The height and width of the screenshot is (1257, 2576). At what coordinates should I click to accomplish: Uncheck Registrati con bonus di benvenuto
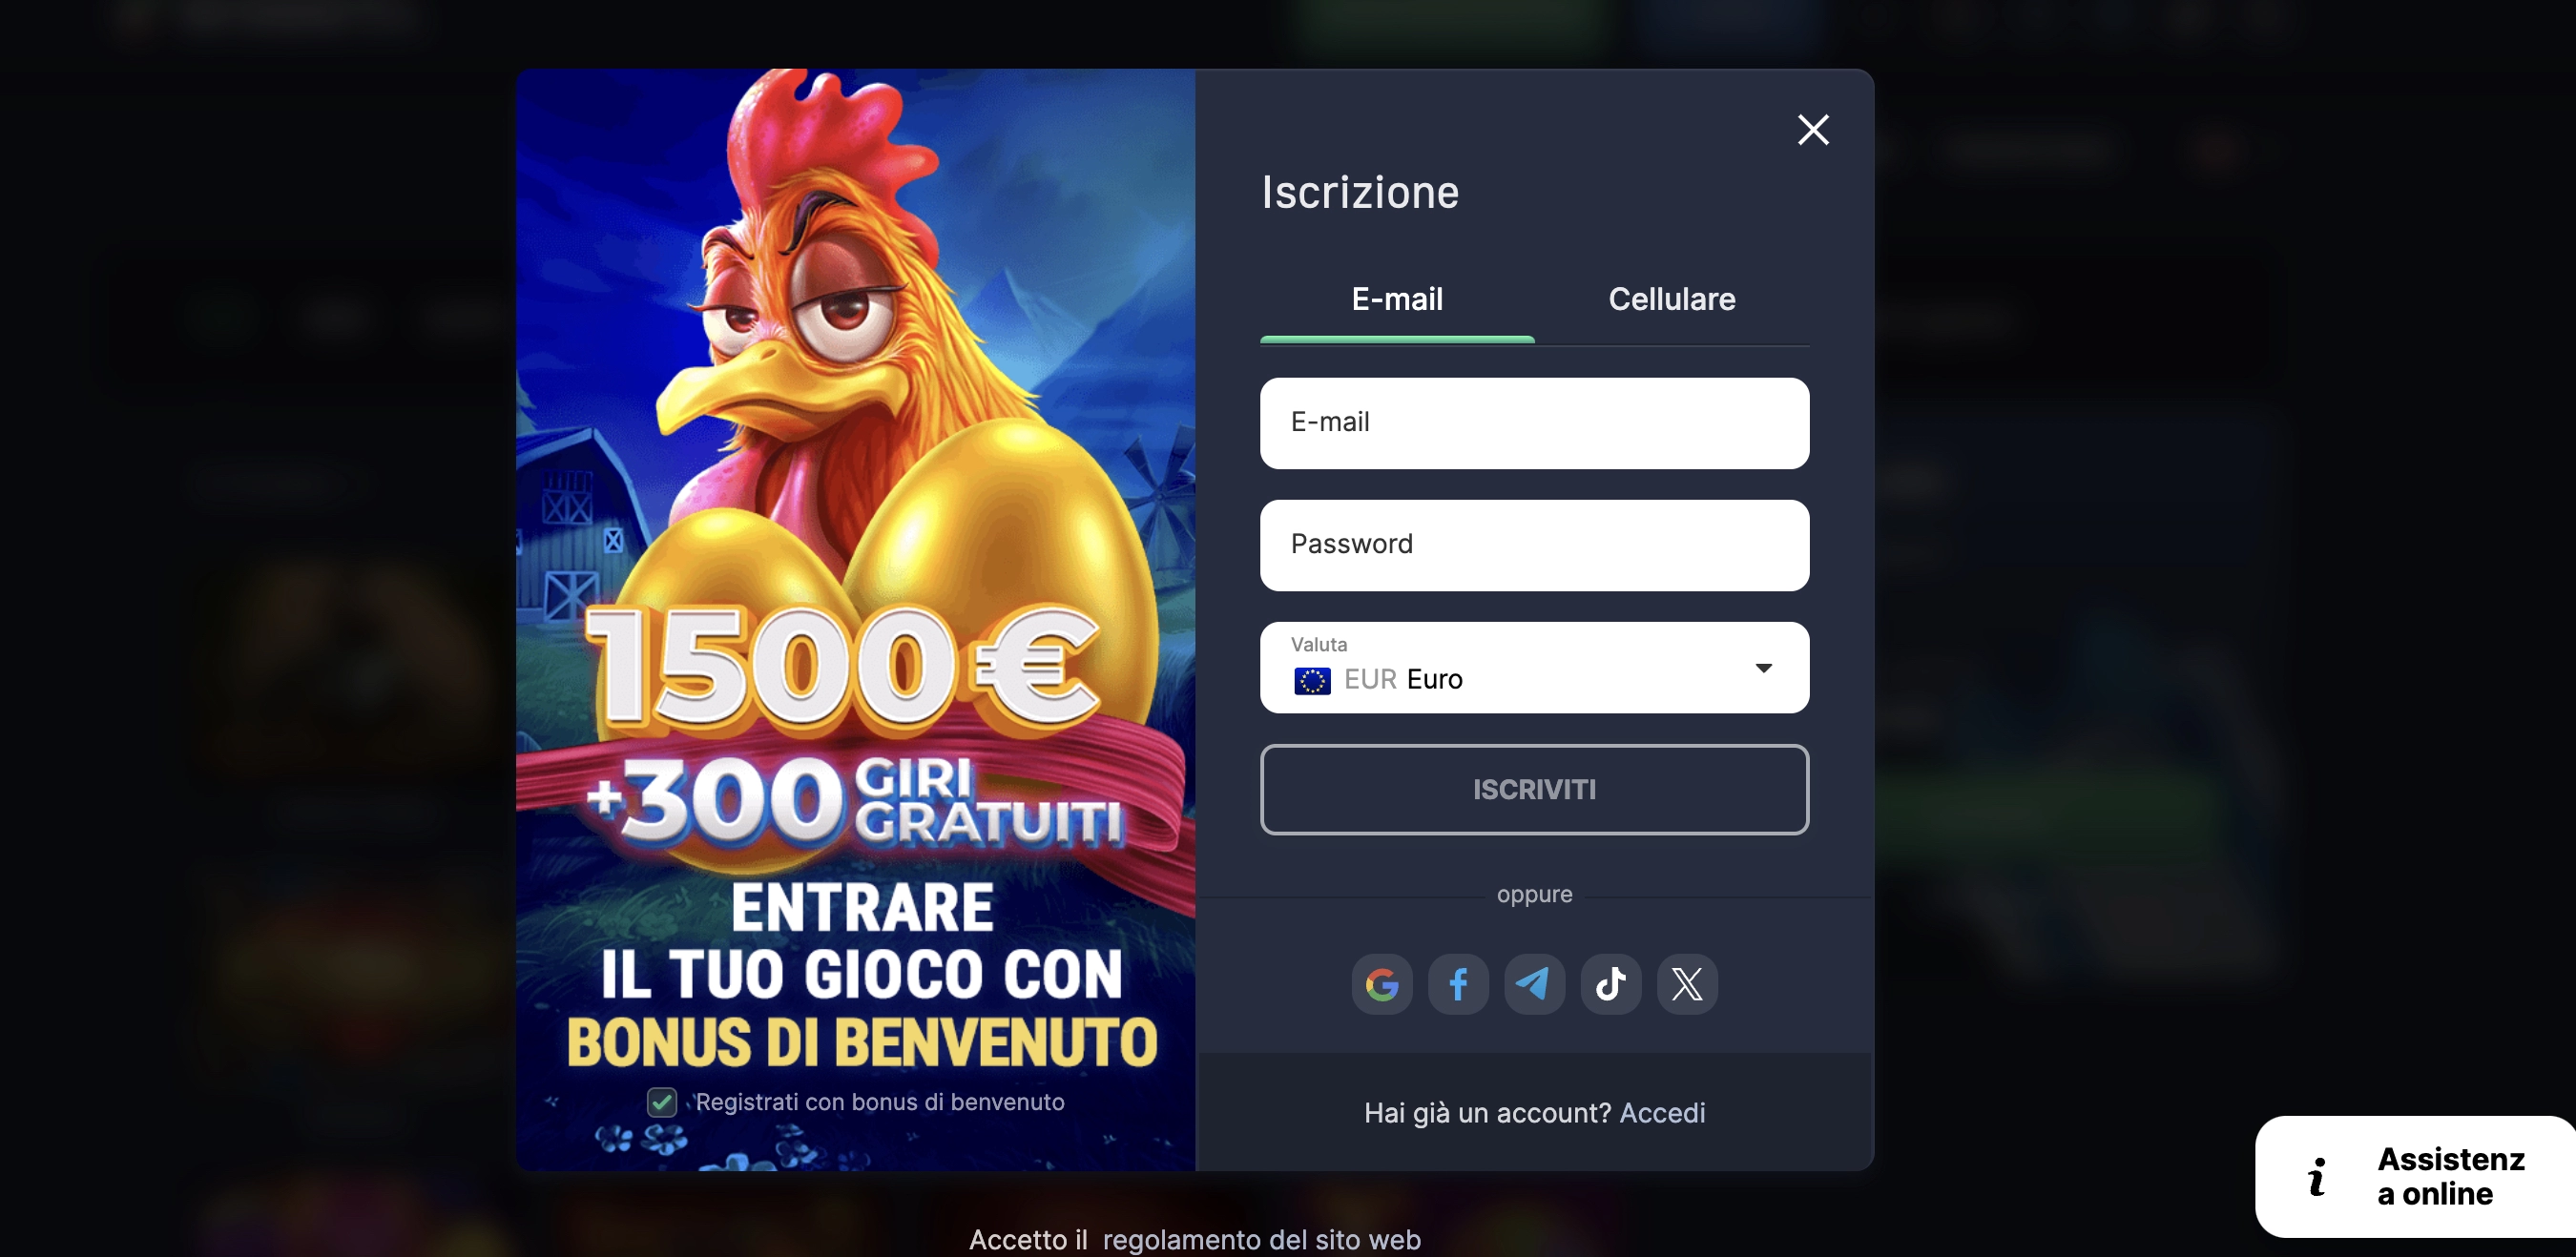pos(662,1102)
